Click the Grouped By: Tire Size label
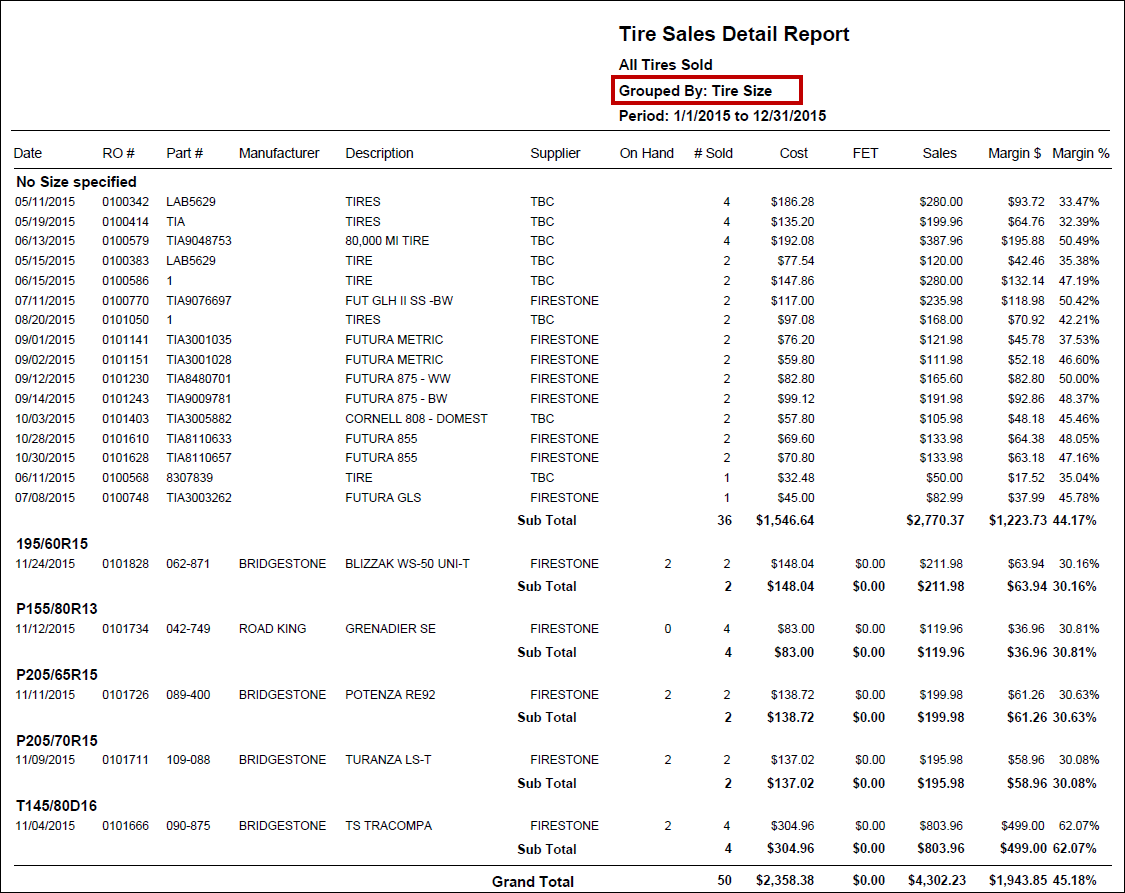Screen dimensions: 1125x893 coord(696,90)
